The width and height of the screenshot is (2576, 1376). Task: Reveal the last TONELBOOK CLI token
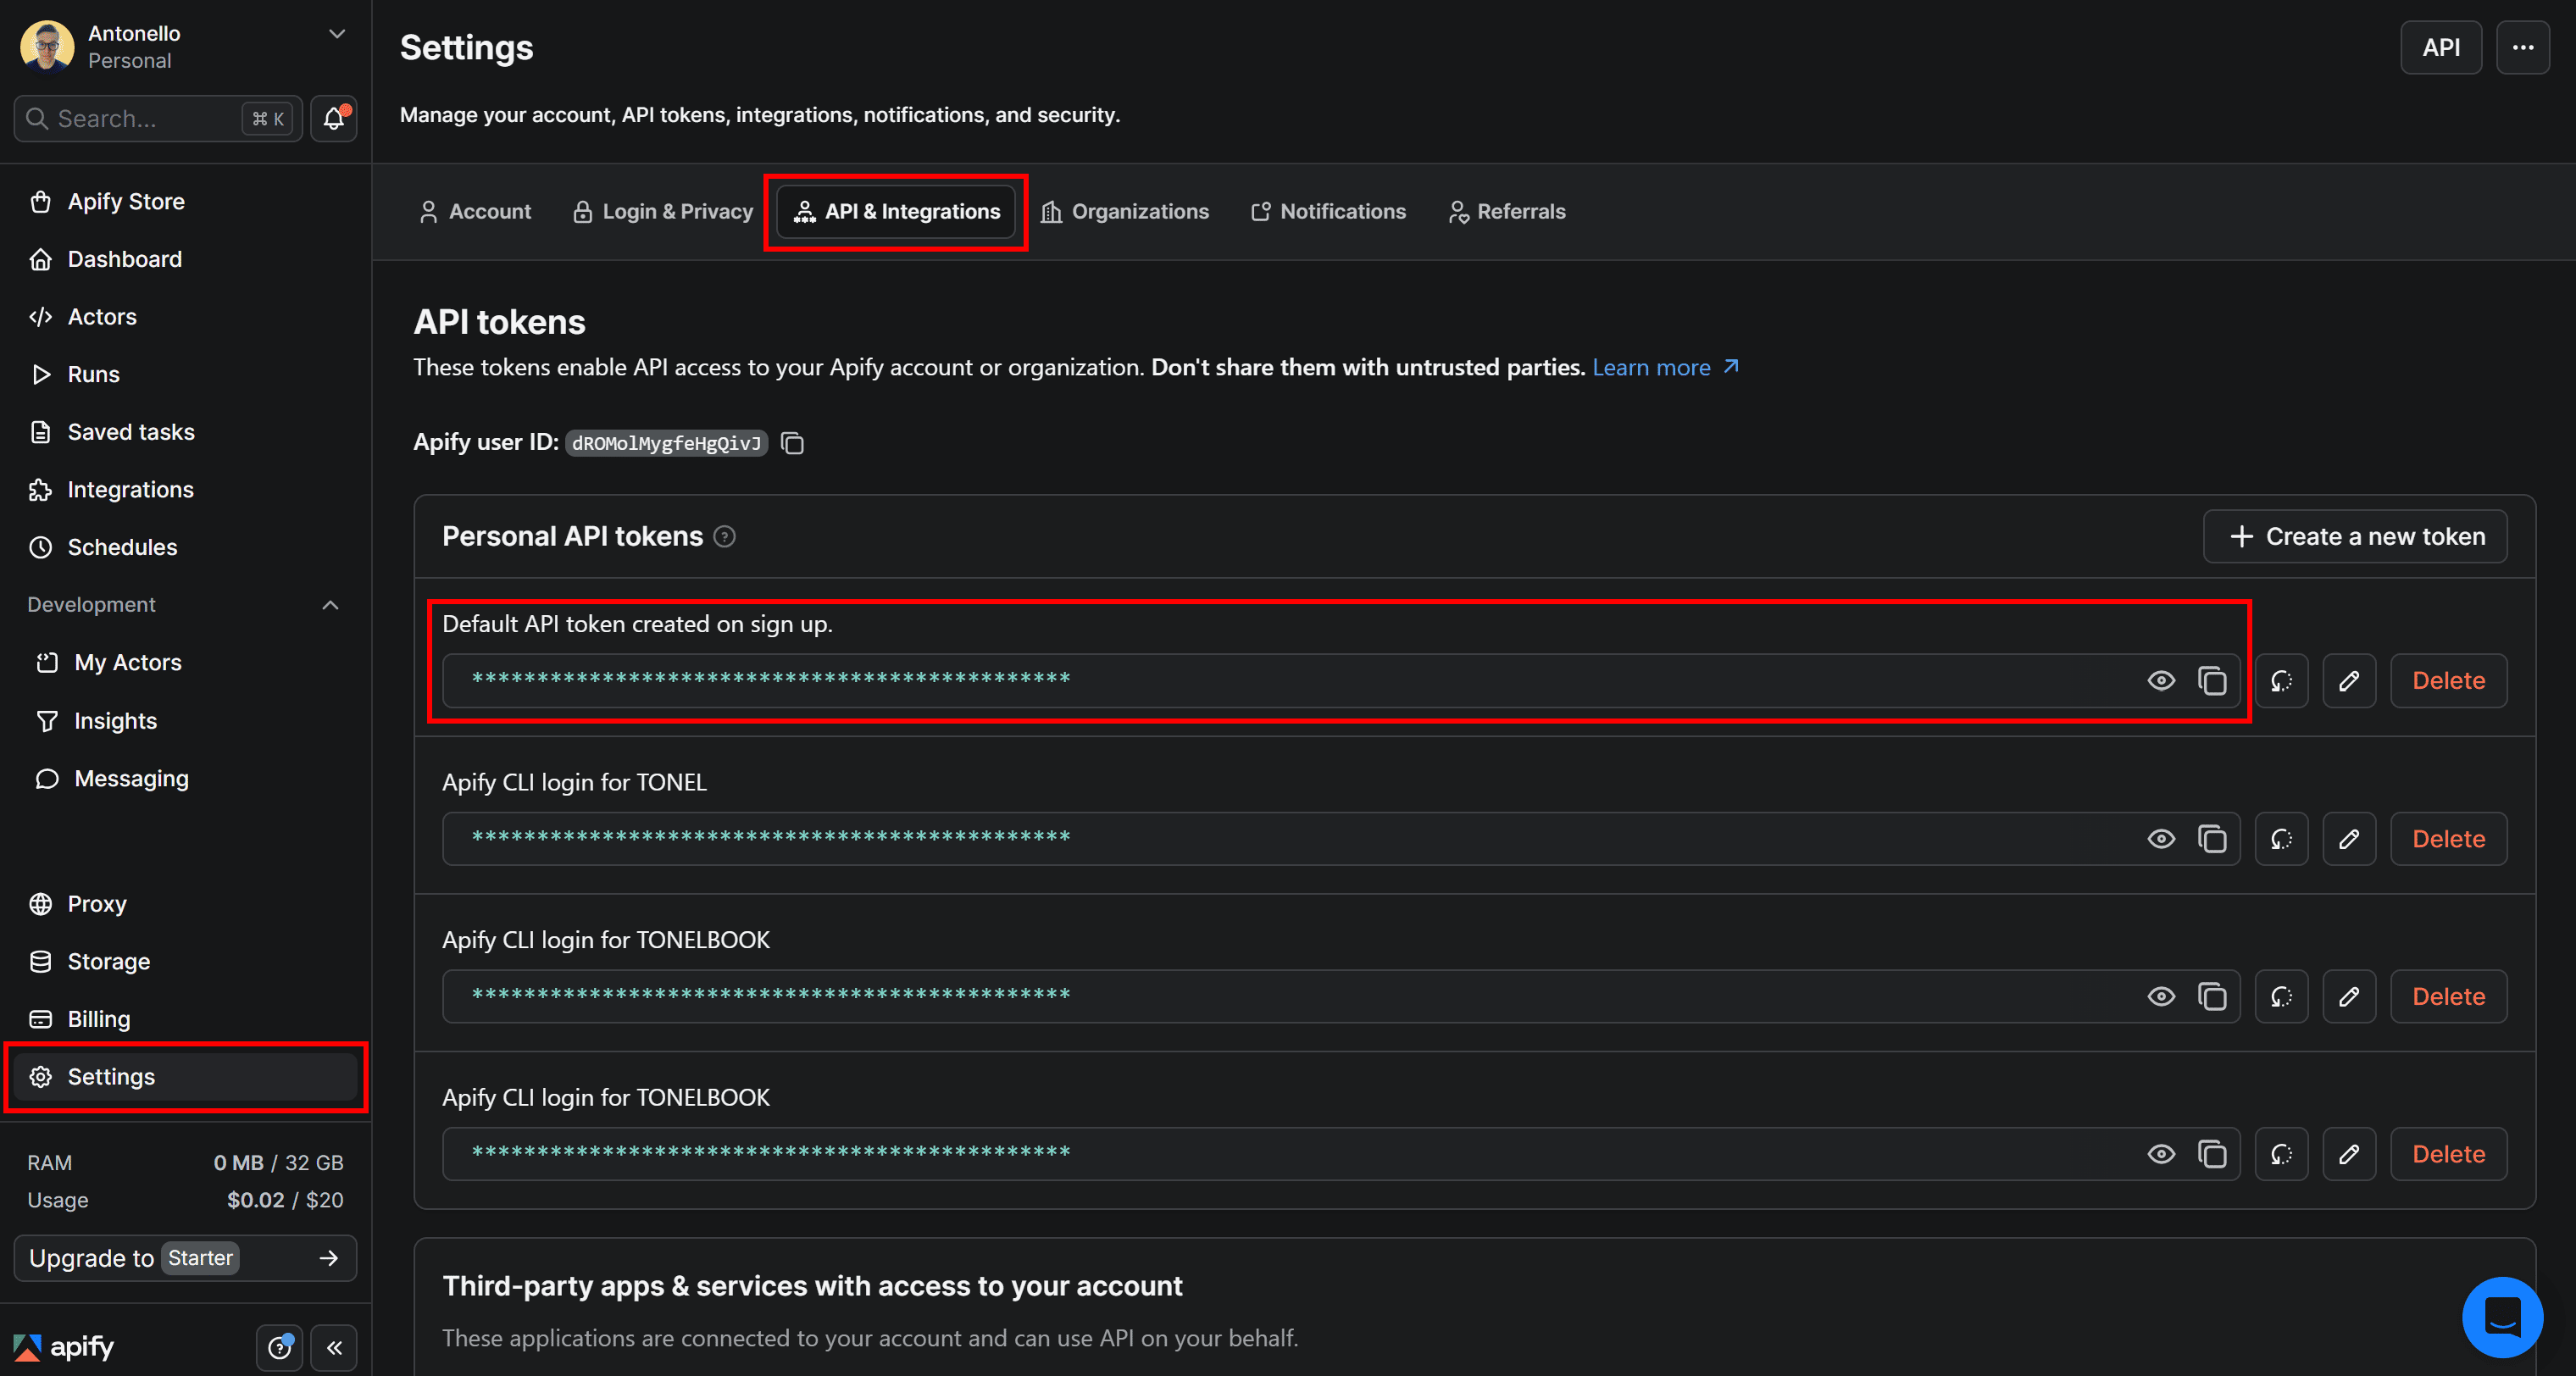click(2161, 1154)
